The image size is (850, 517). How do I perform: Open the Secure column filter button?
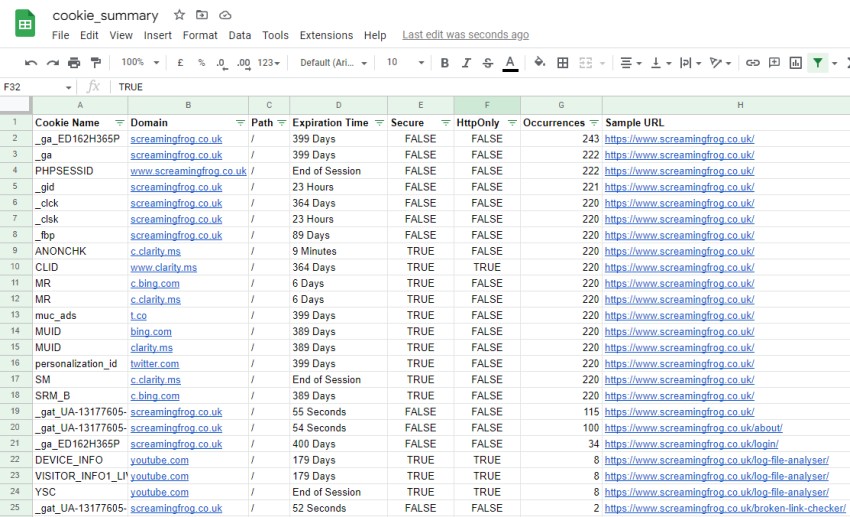pos(446,123)
